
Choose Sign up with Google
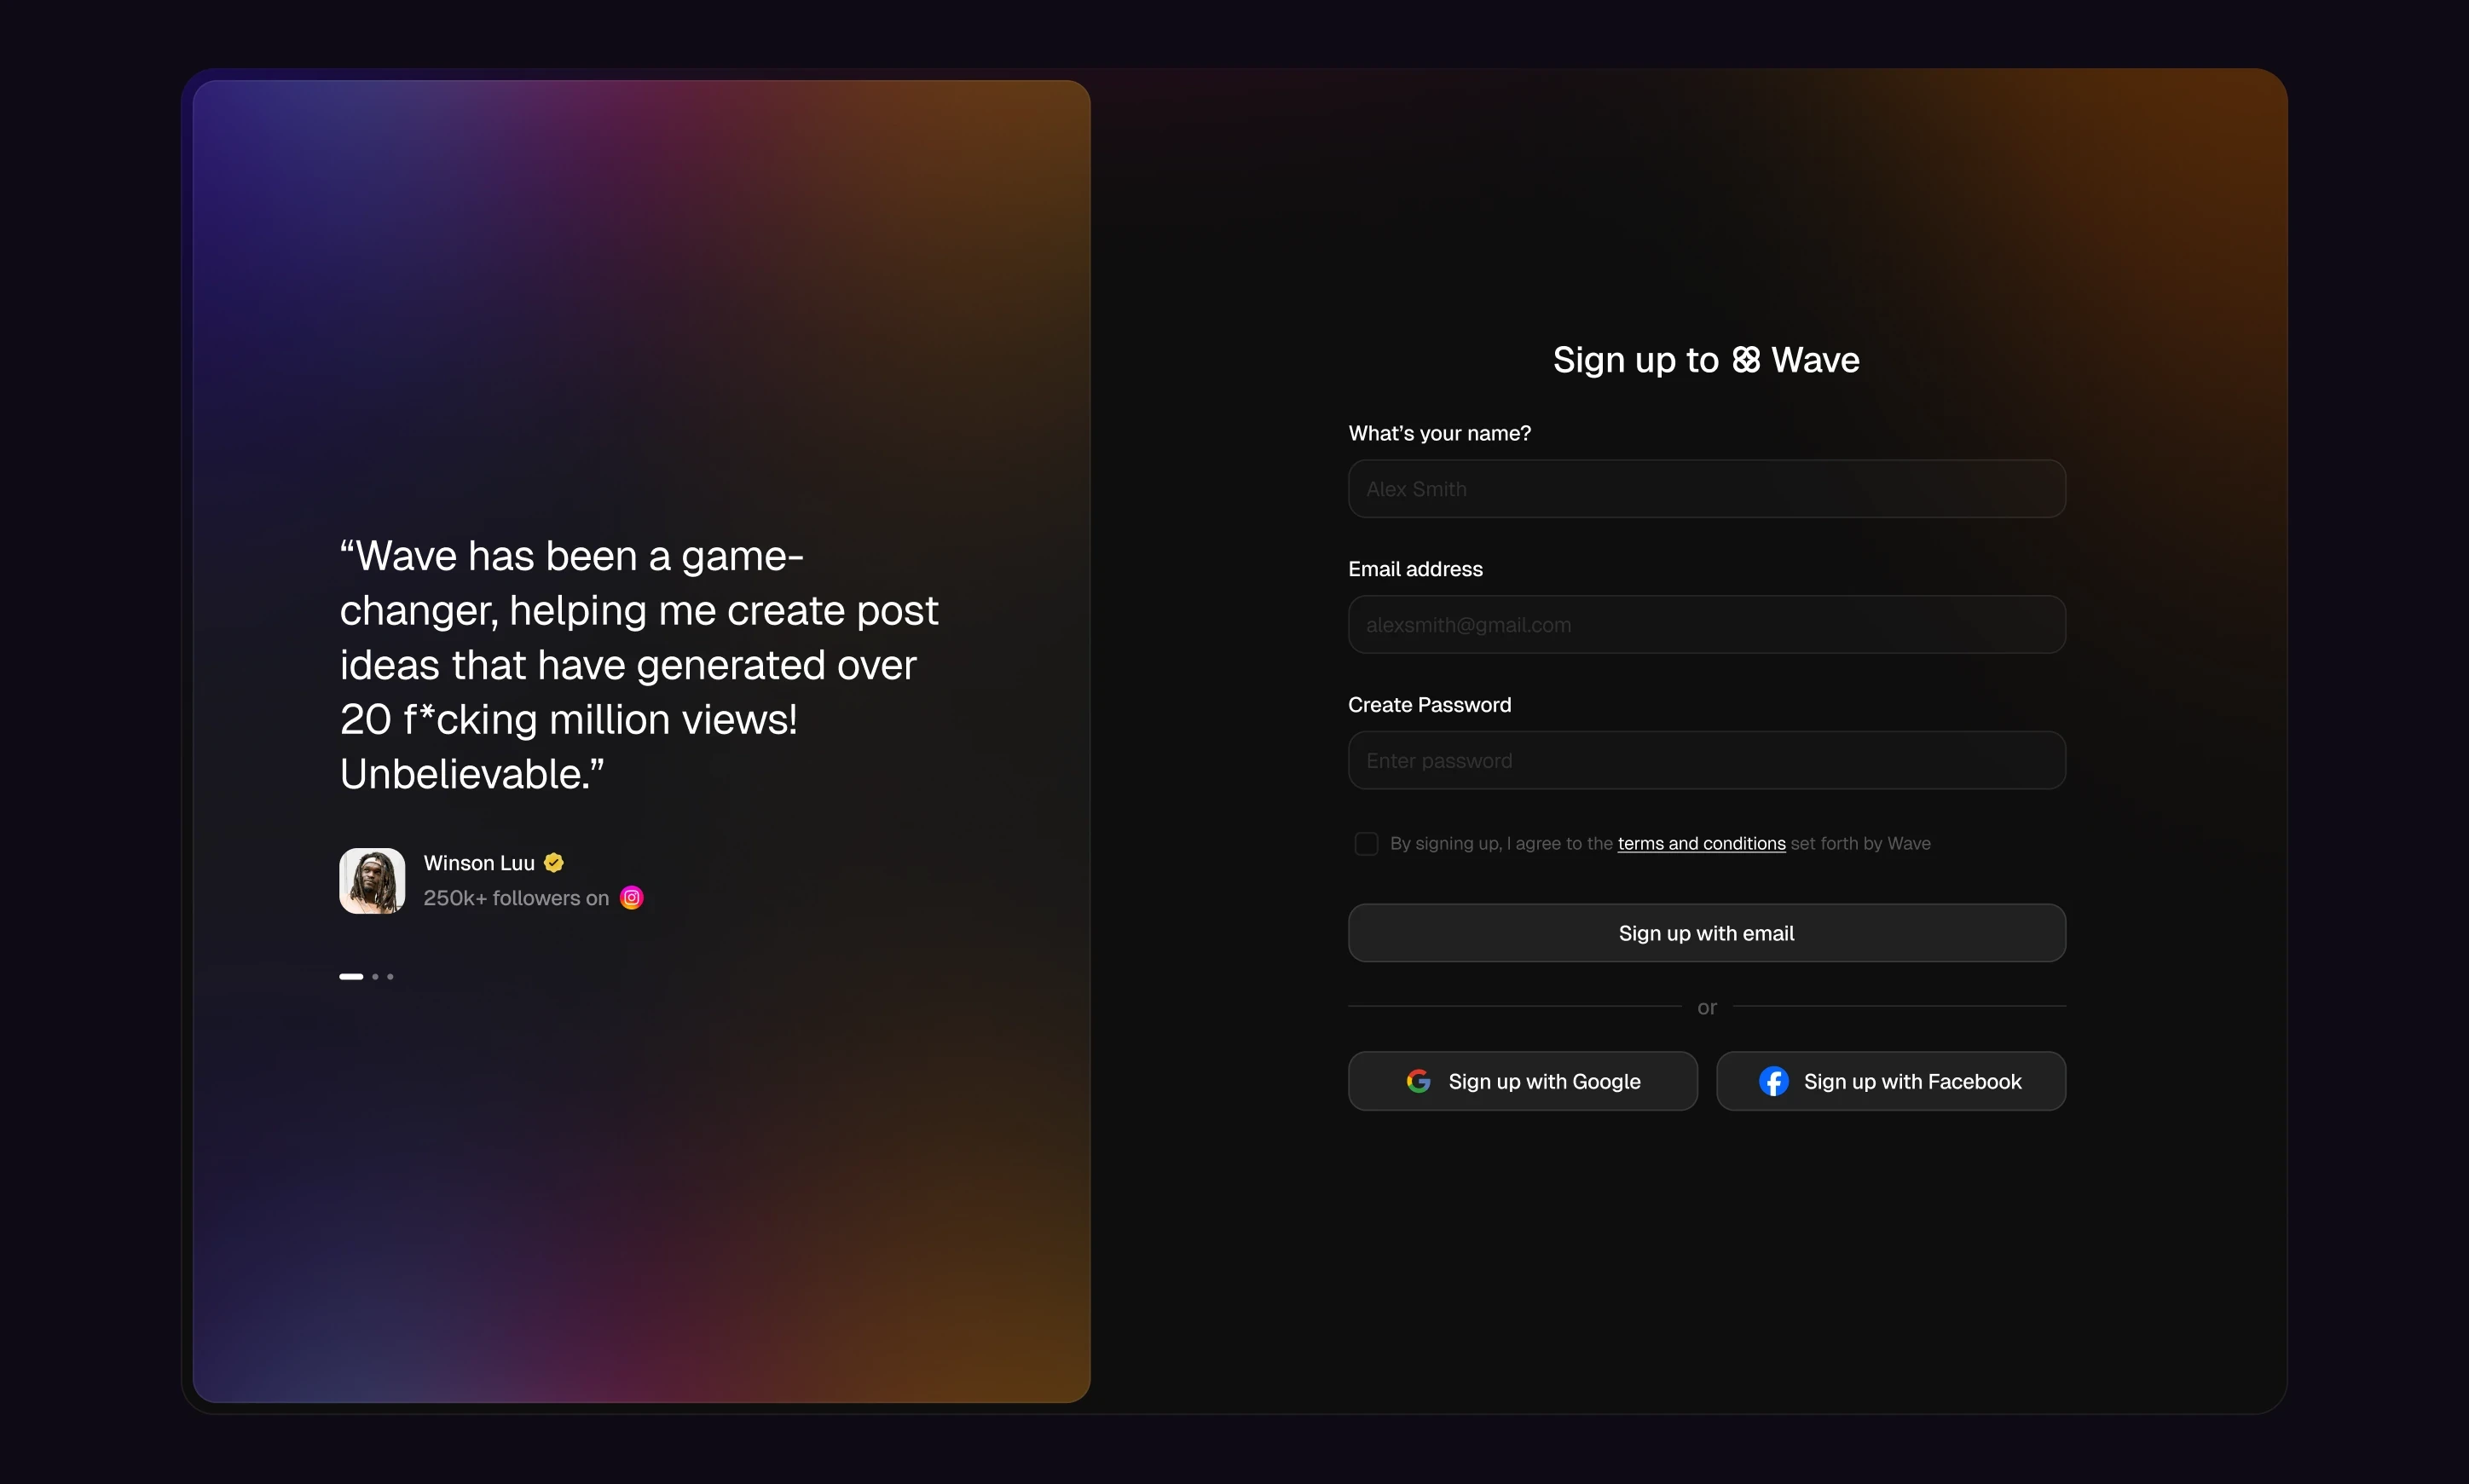pyautogui.click(x=1522, y=1081)
